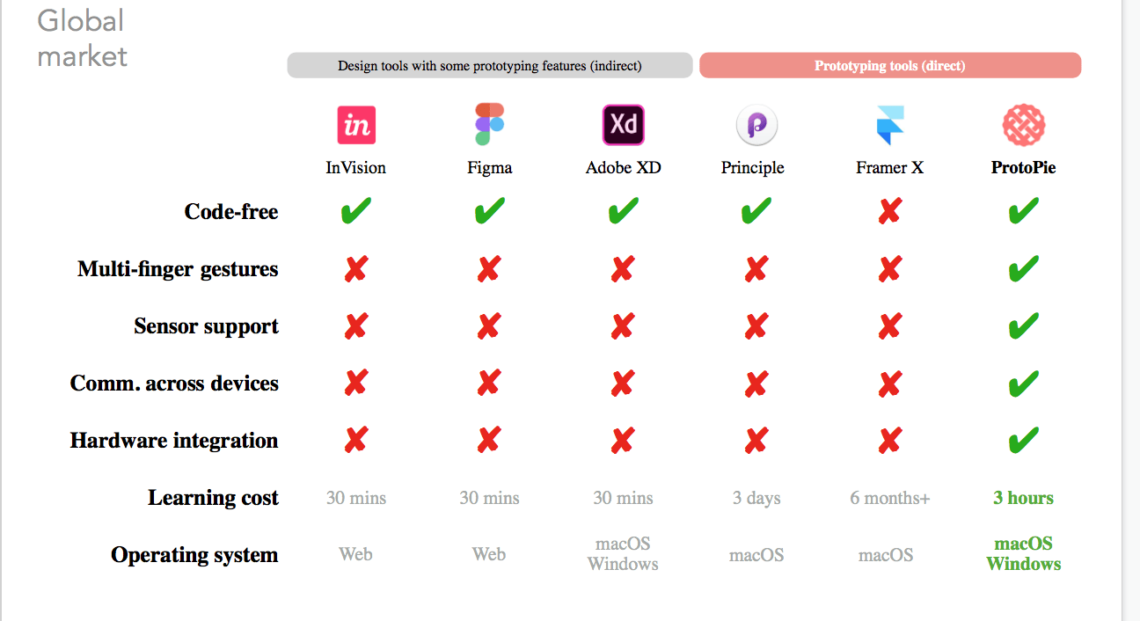Click the Figma logo icon
Screen dimensions: 1140x621
click(490, 125)
